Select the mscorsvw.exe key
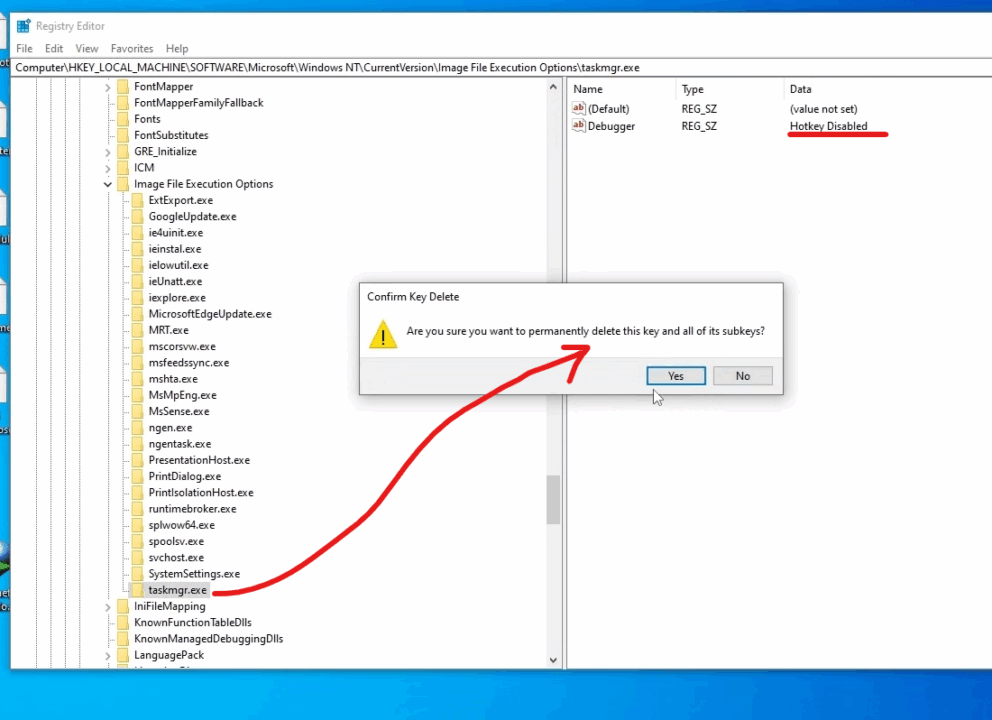 182,347
